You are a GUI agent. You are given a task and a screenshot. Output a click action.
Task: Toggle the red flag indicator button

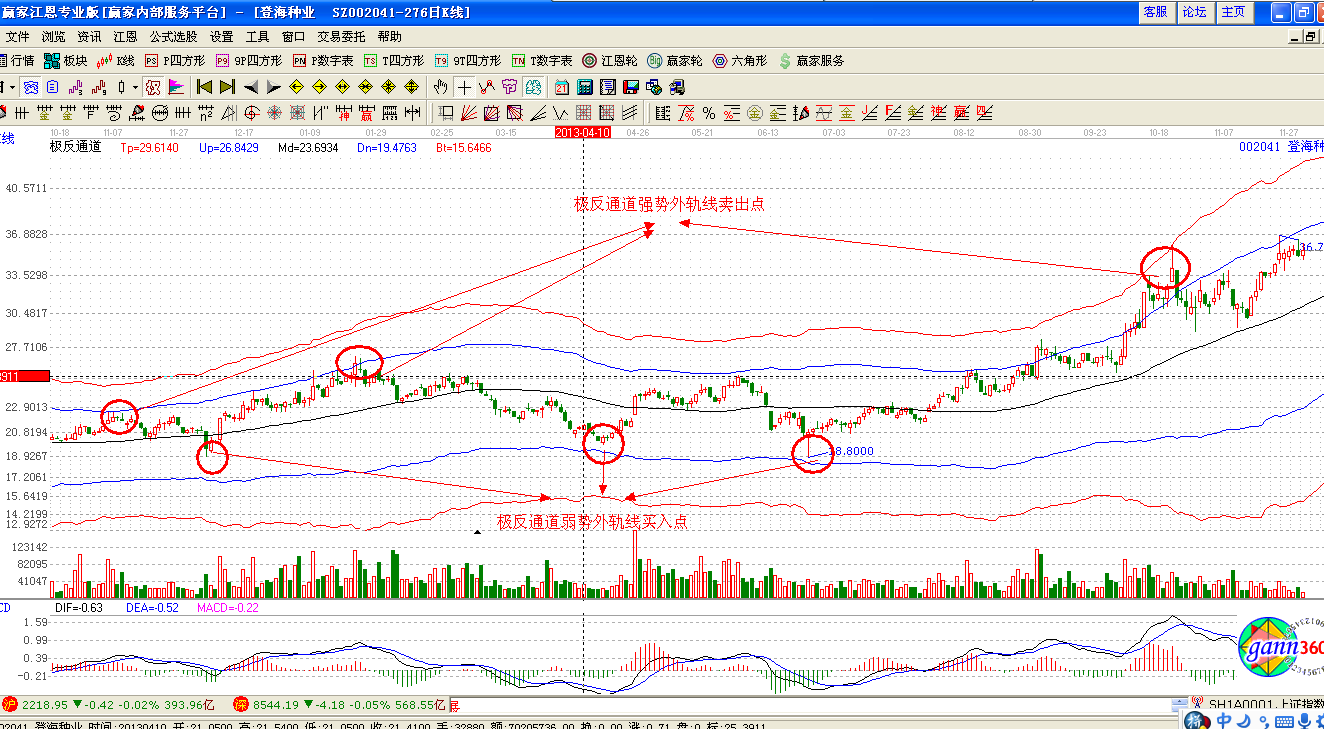(176, 87)
